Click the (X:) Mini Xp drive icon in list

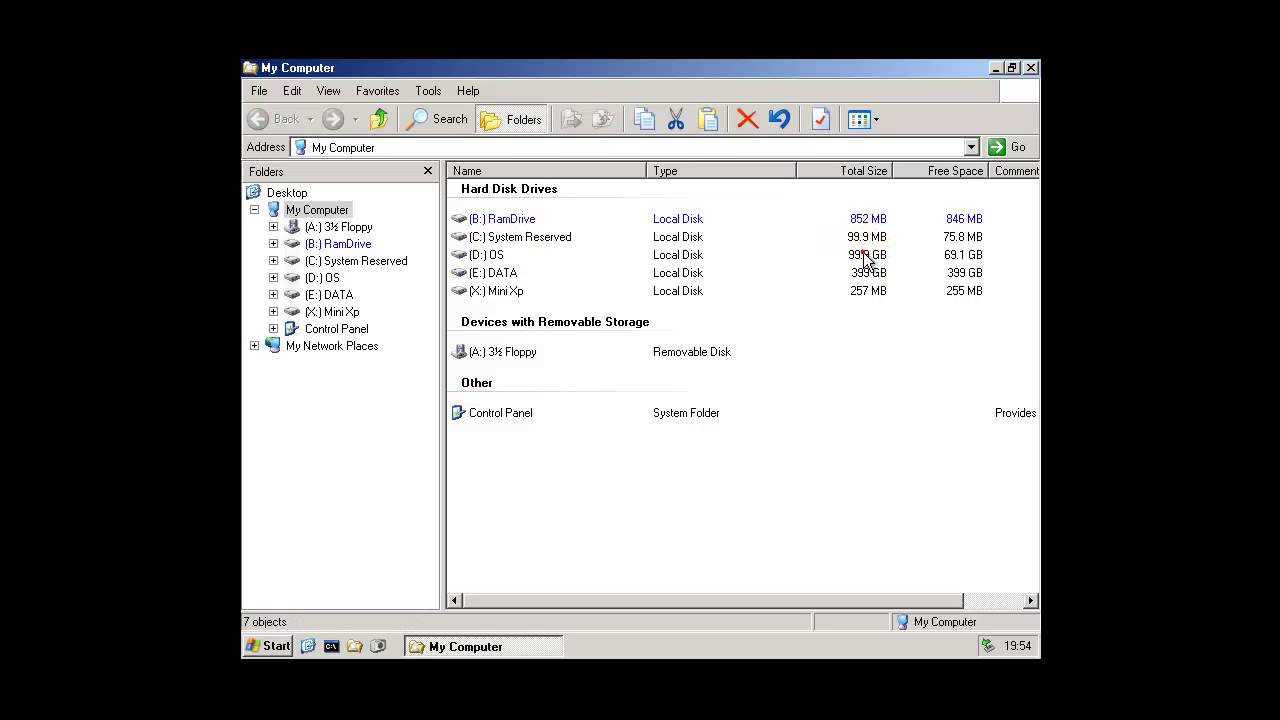(x=459, y=291)
